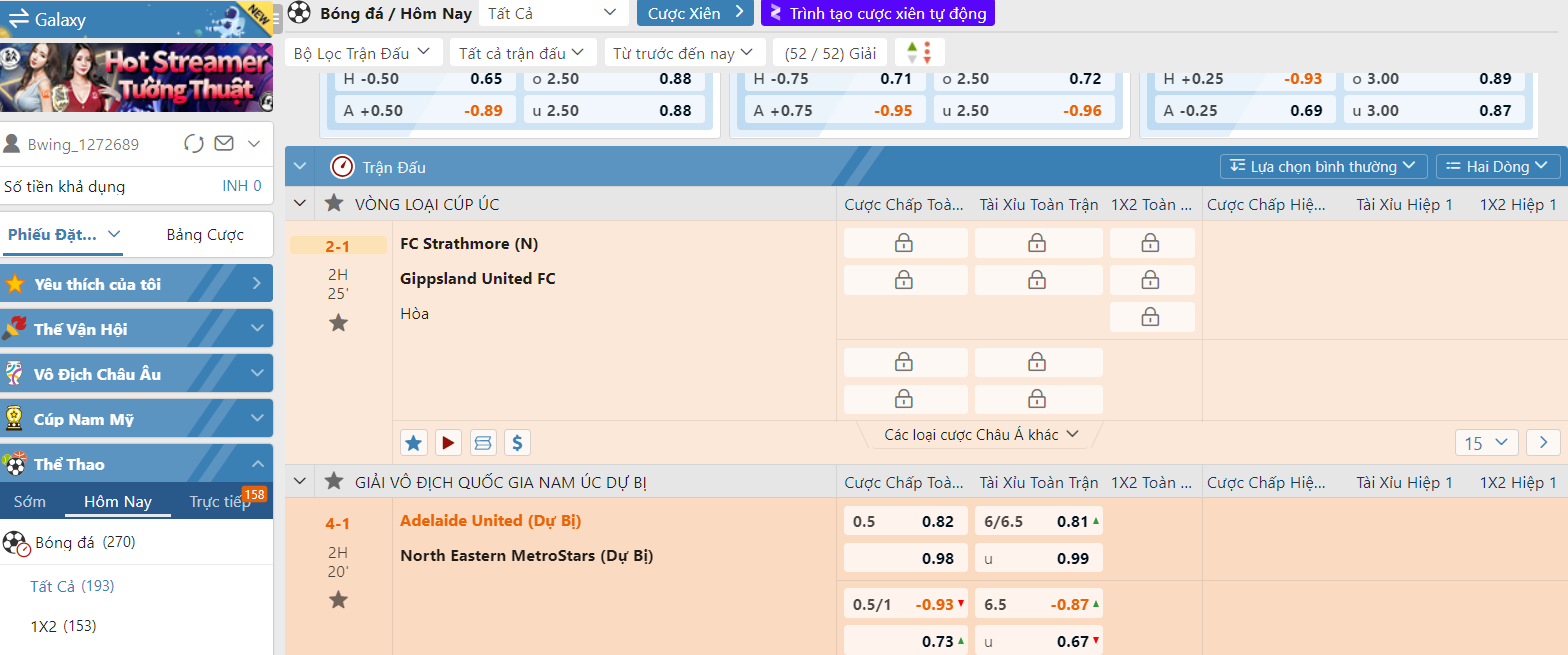Open the messages envelope icon
The height and width of the screenshot is (655, 1568).
pyautogui.click(x=224, y=144)
